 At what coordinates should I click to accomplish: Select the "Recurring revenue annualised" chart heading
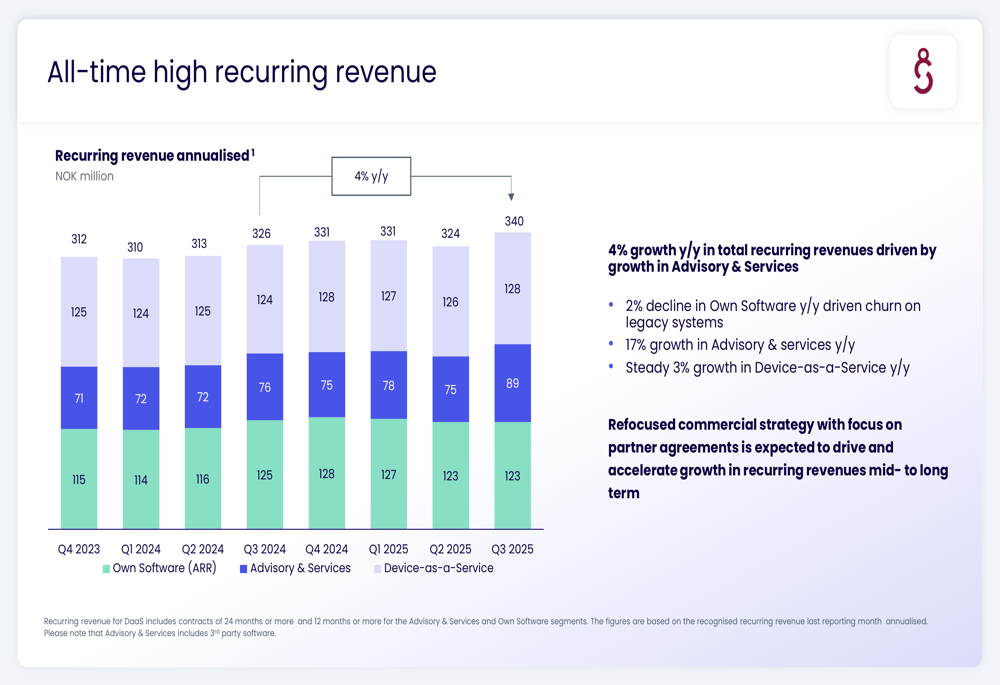pos(152,155)
